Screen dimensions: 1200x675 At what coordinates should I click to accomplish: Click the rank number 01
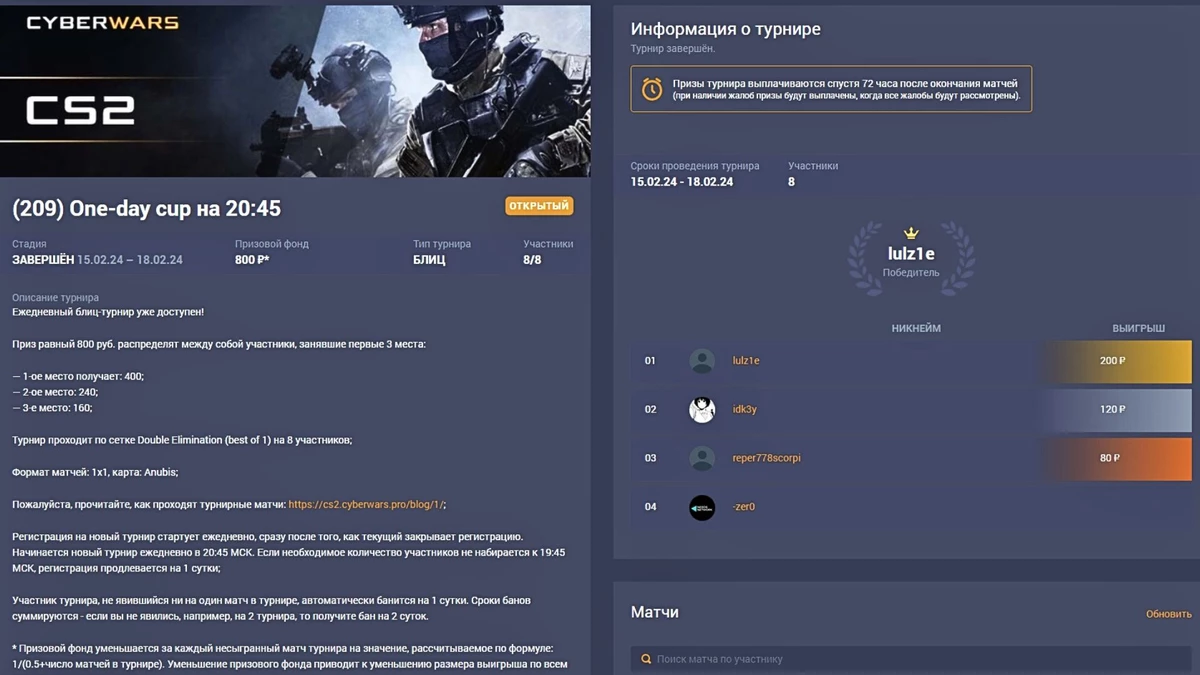(x=650, y=361)
